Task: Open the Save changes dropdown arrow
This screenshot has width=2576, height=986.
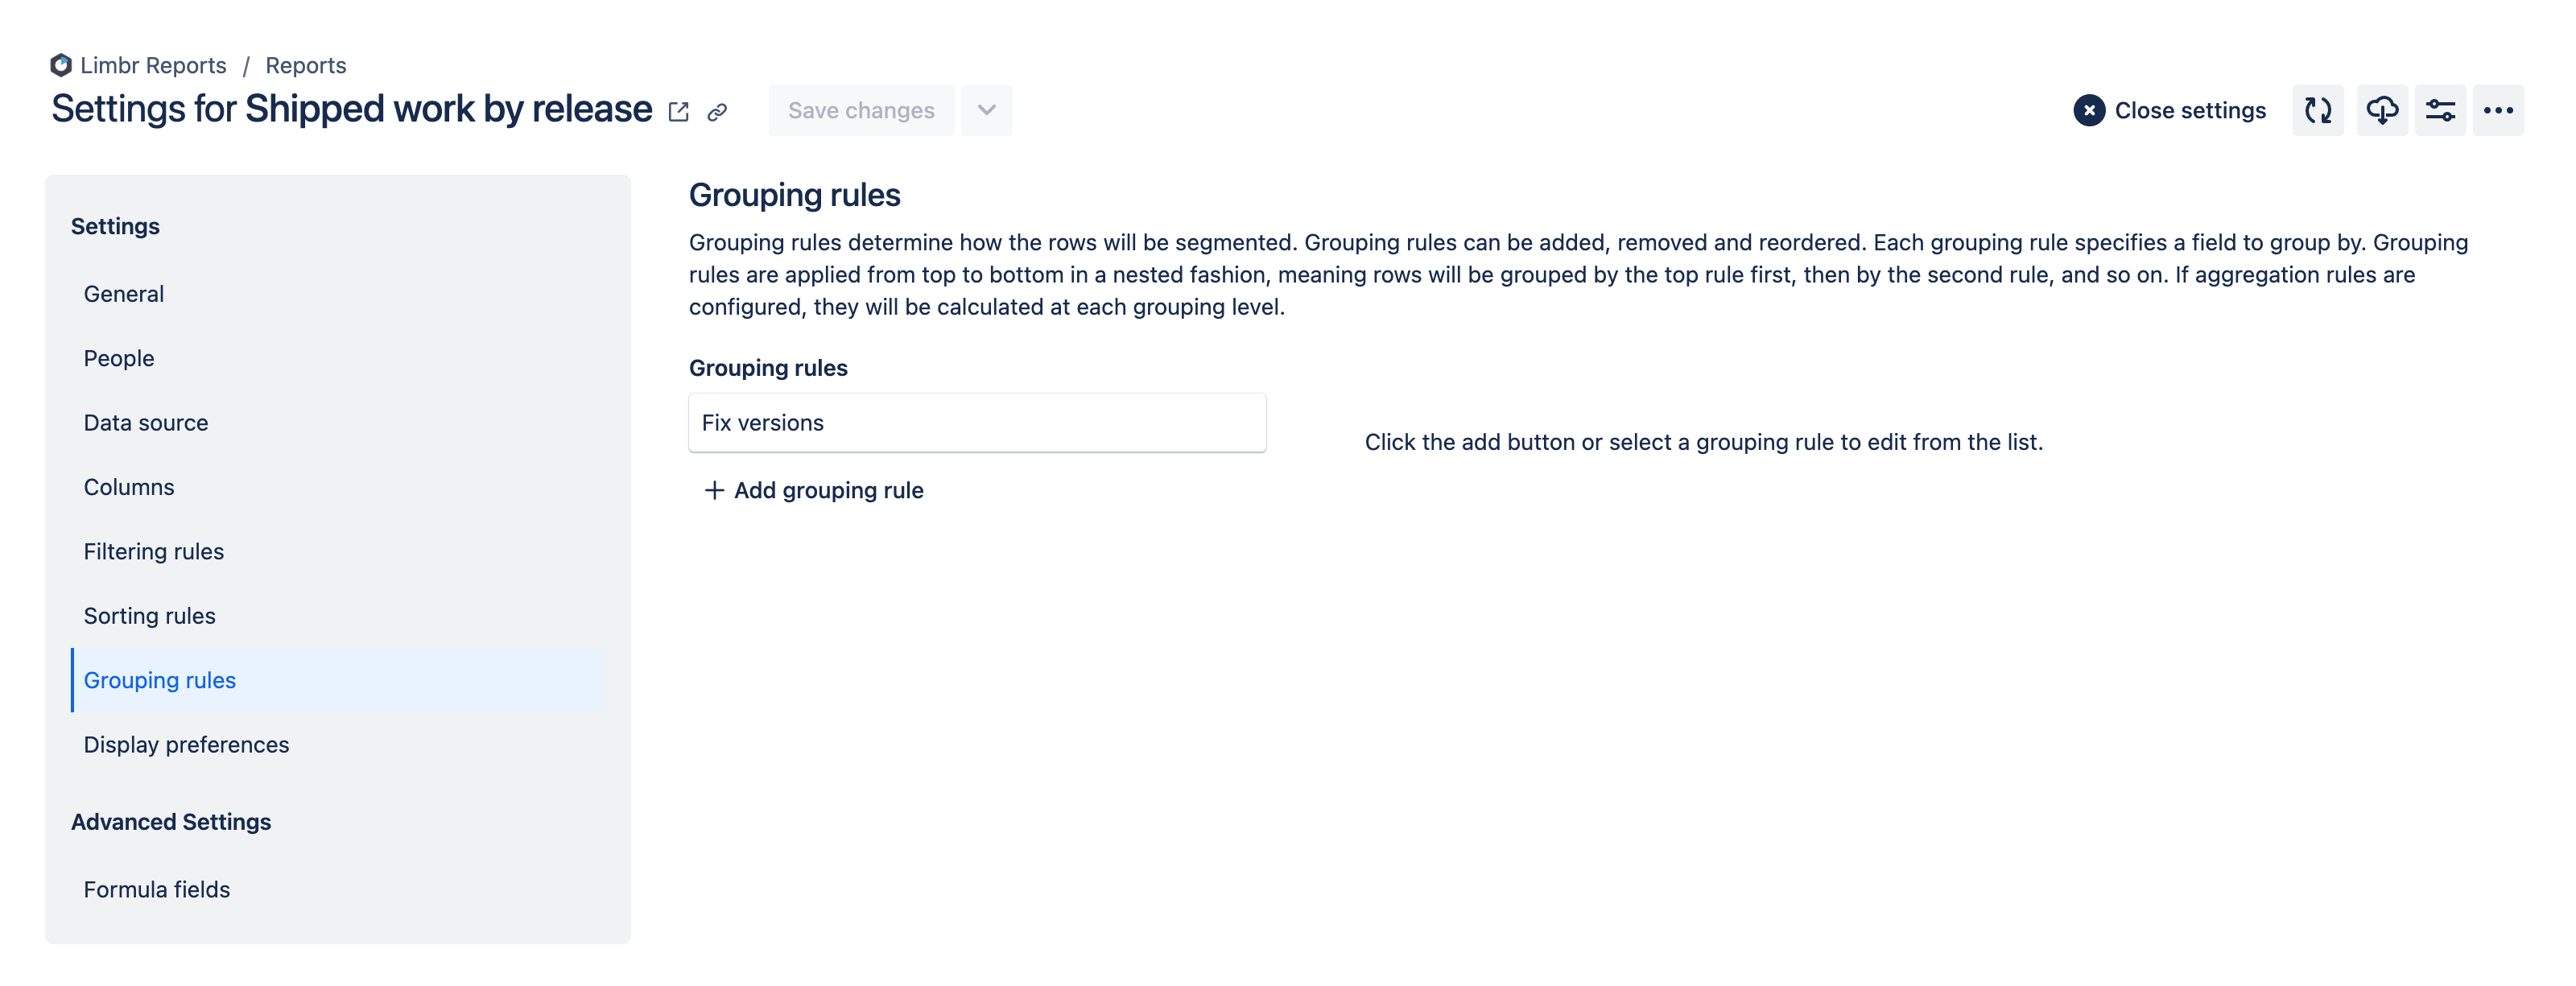Action: (x=988, y=110)
